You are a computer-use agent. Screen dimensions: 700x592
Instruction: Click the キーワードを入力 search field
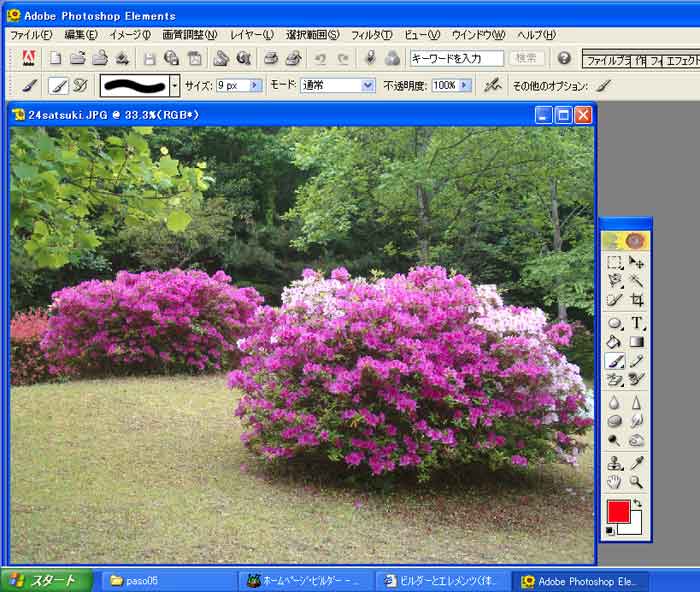(x=456, y=59)
